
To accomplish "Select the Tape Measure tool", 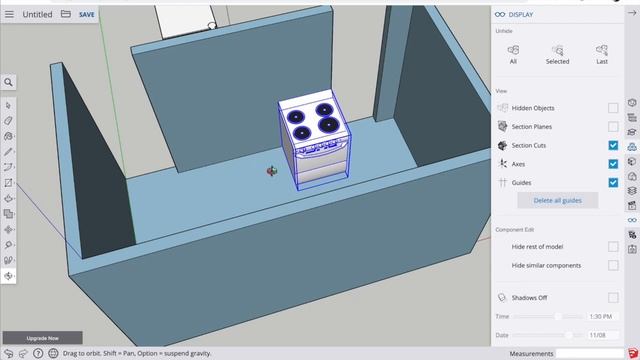I will click(9, 245).
